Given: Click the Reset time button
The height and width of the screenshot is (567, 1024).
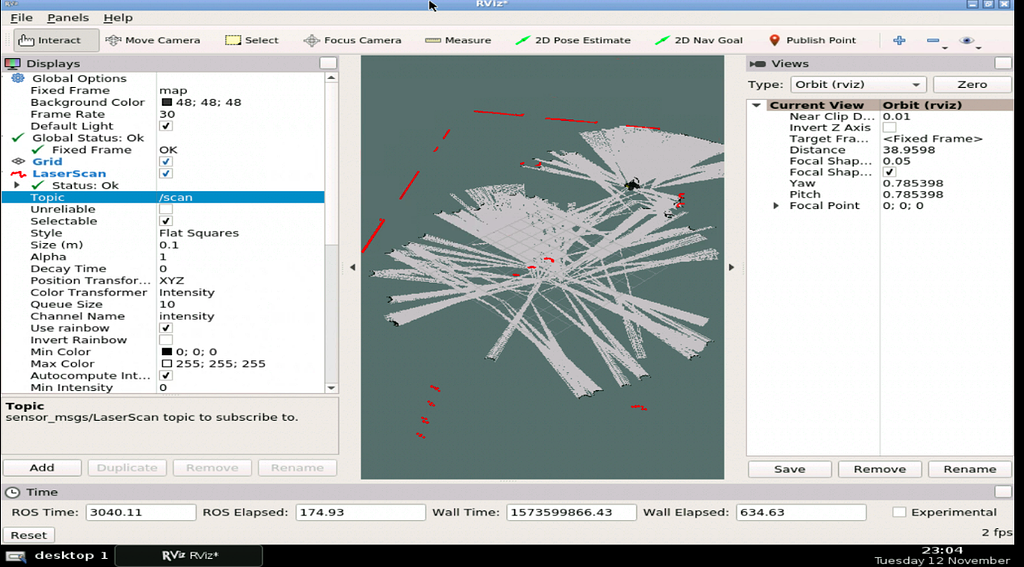Looking at the screenshot, I should click(x=29, y=535).
